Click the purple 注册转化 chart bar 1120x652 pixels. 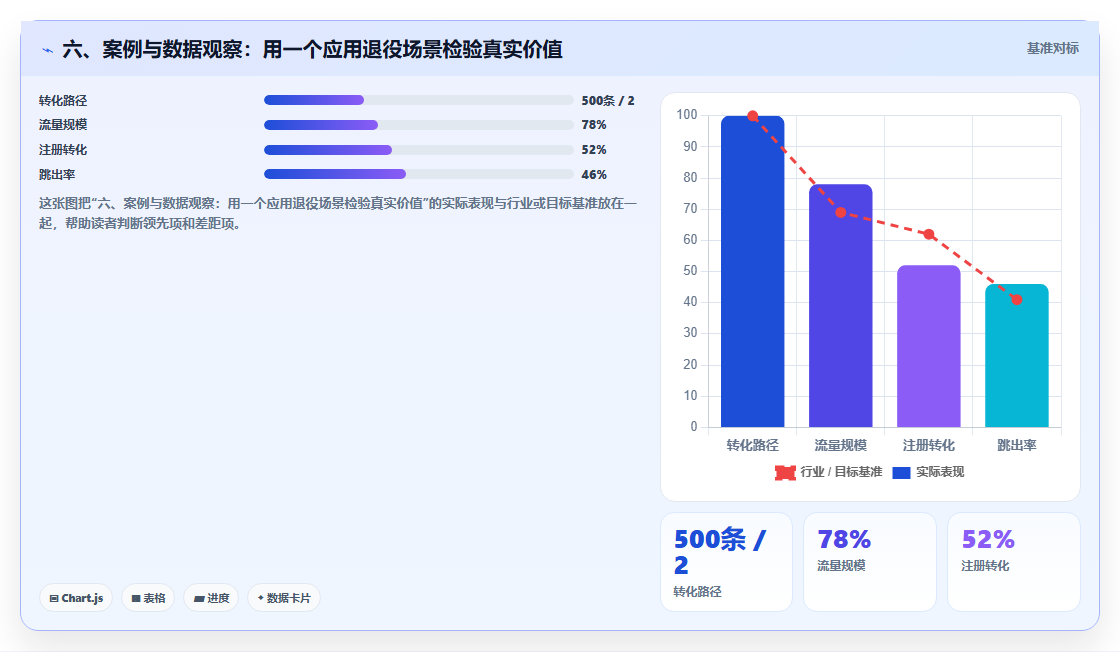(x=929, y=346)
